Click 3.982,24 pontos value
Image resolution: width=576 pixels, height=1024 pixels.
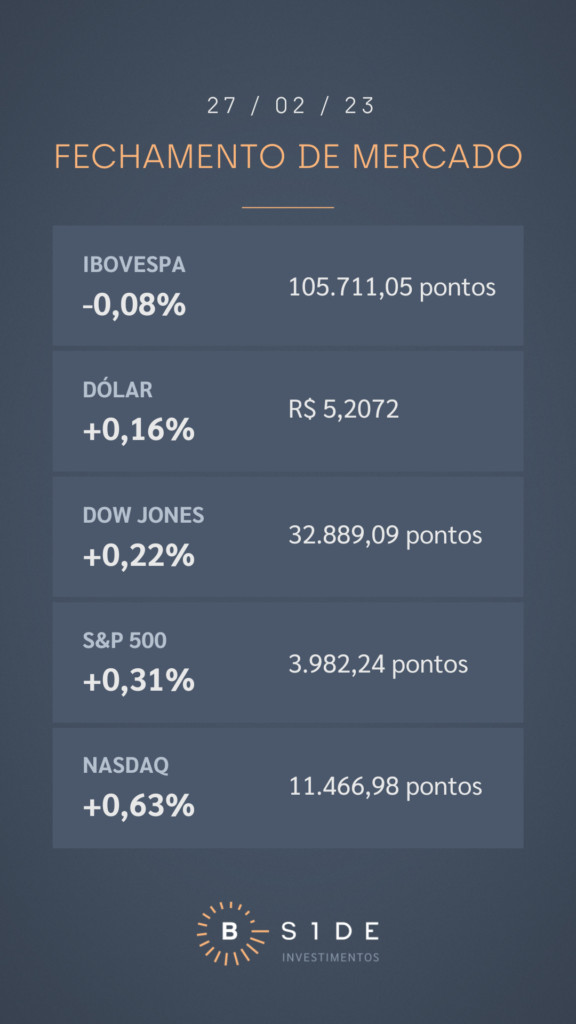(378, 664)
